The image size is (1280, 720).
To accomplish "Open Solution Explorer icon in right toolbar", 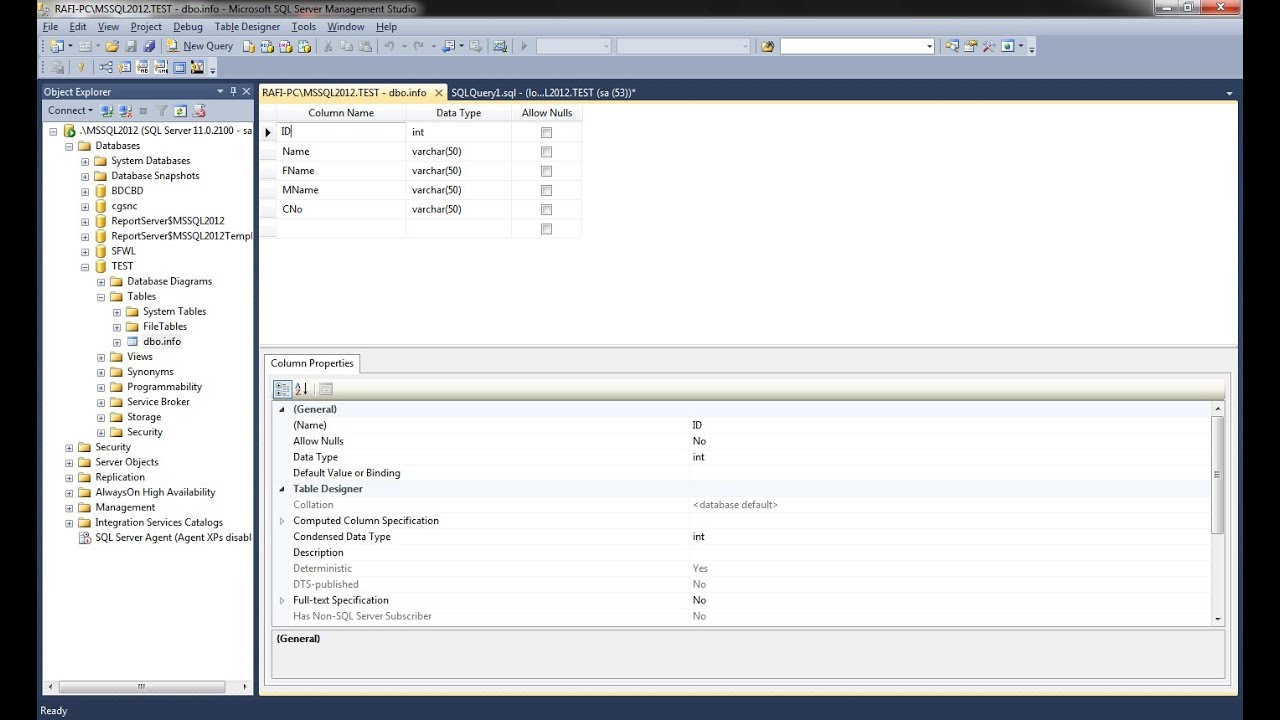I will [x=952, y=46].
